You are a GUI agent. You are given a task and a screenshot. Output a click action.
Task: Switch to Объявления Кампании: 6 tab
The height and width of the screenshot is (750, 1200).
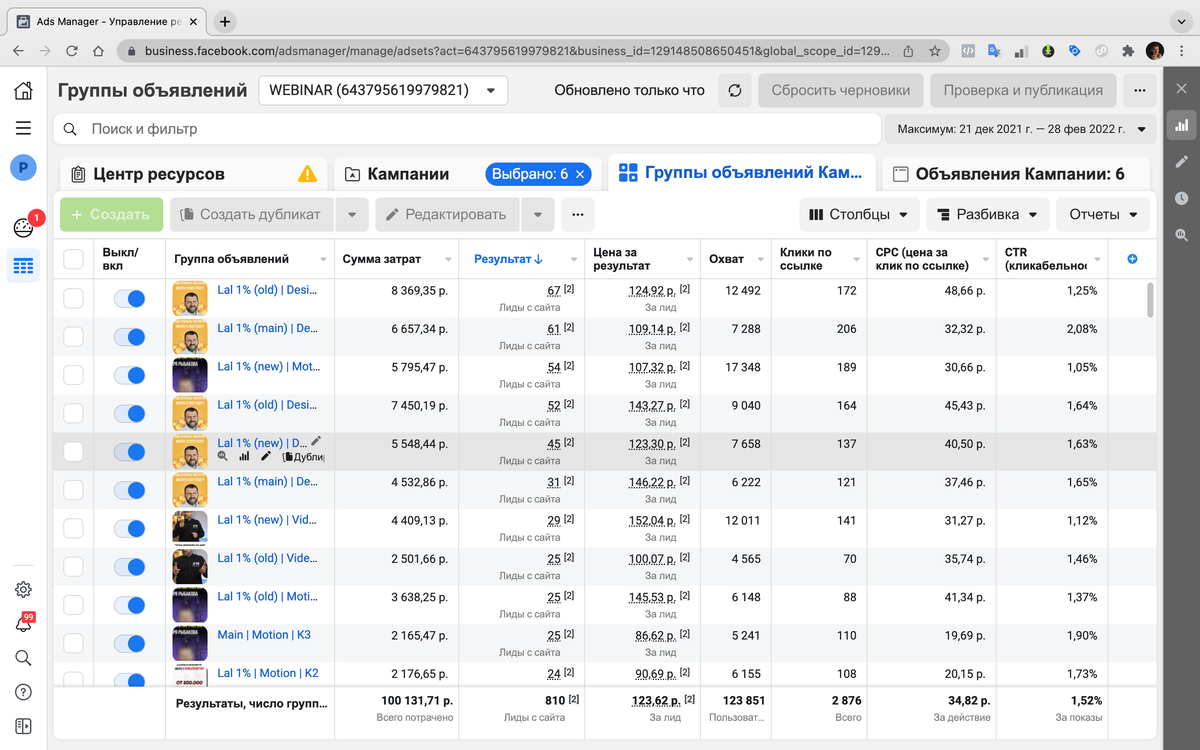tap(1016, 174)
